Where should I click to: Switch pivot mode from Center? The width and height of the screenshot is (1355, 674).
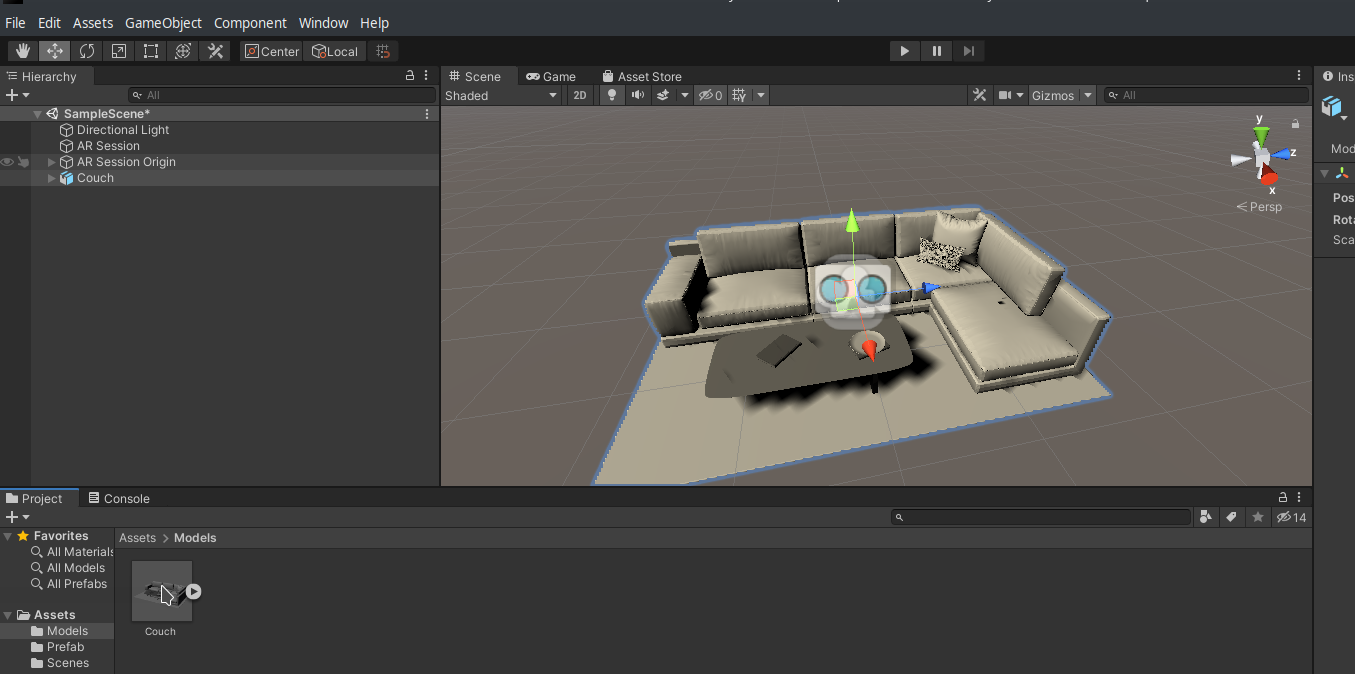click(x=270, y=50)
